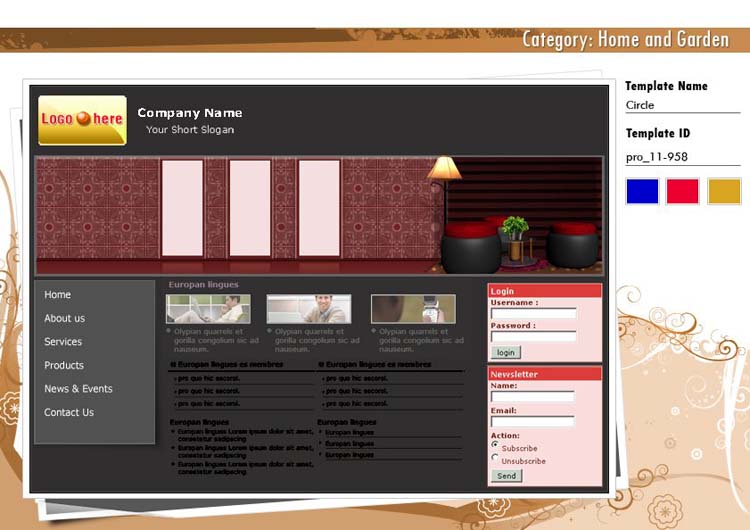Screen dimensions: 750x530
Task: Choose the red color swatch
Action: (683, 191)
